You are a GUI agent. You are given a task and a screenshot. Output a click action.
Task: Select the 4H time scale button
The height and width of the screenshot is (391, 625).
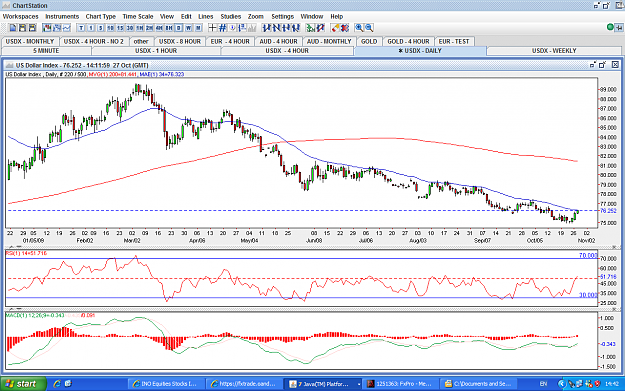pos(159,28)
